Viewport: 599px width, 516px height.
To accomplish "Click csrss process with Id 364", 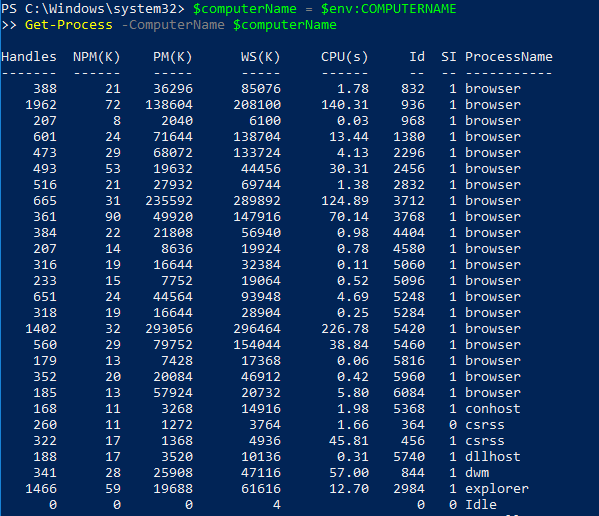I will (x=485, y=425).
